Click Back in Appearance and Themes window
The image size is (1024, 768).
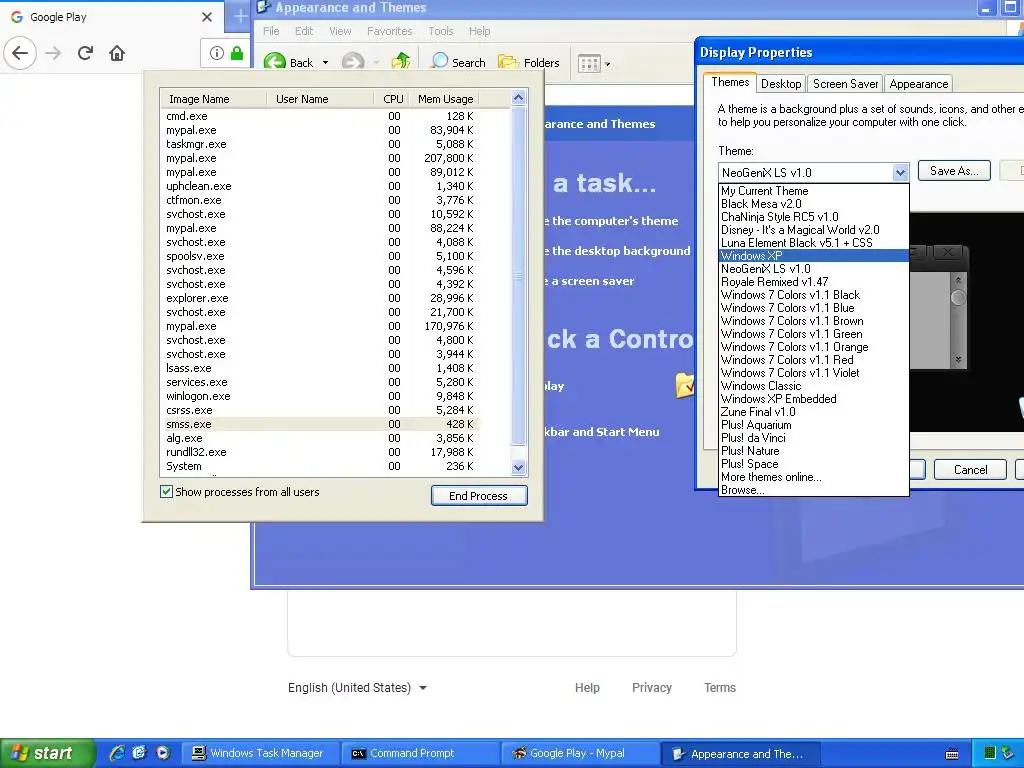click(x=289, y=62)
